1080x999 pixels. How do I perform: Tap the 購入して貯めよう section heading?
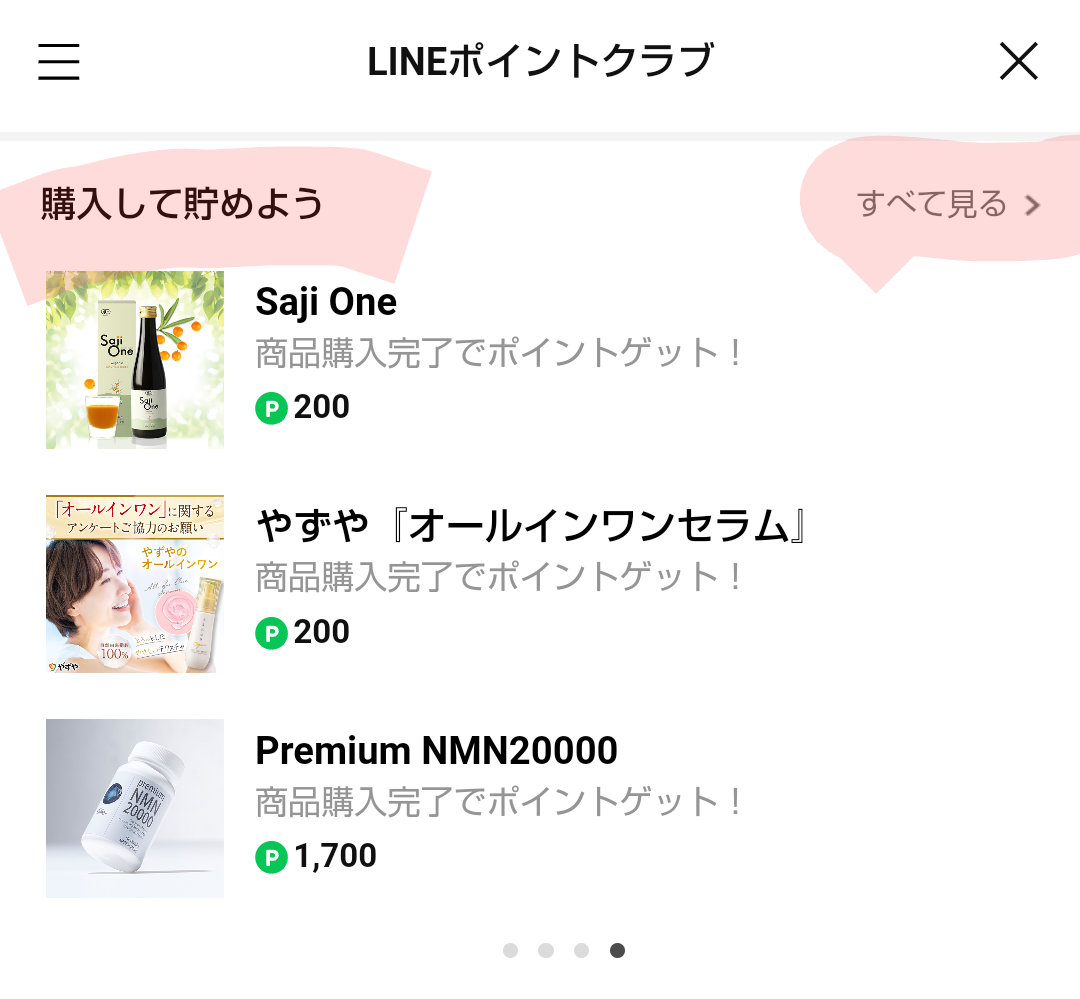[182, 204]
